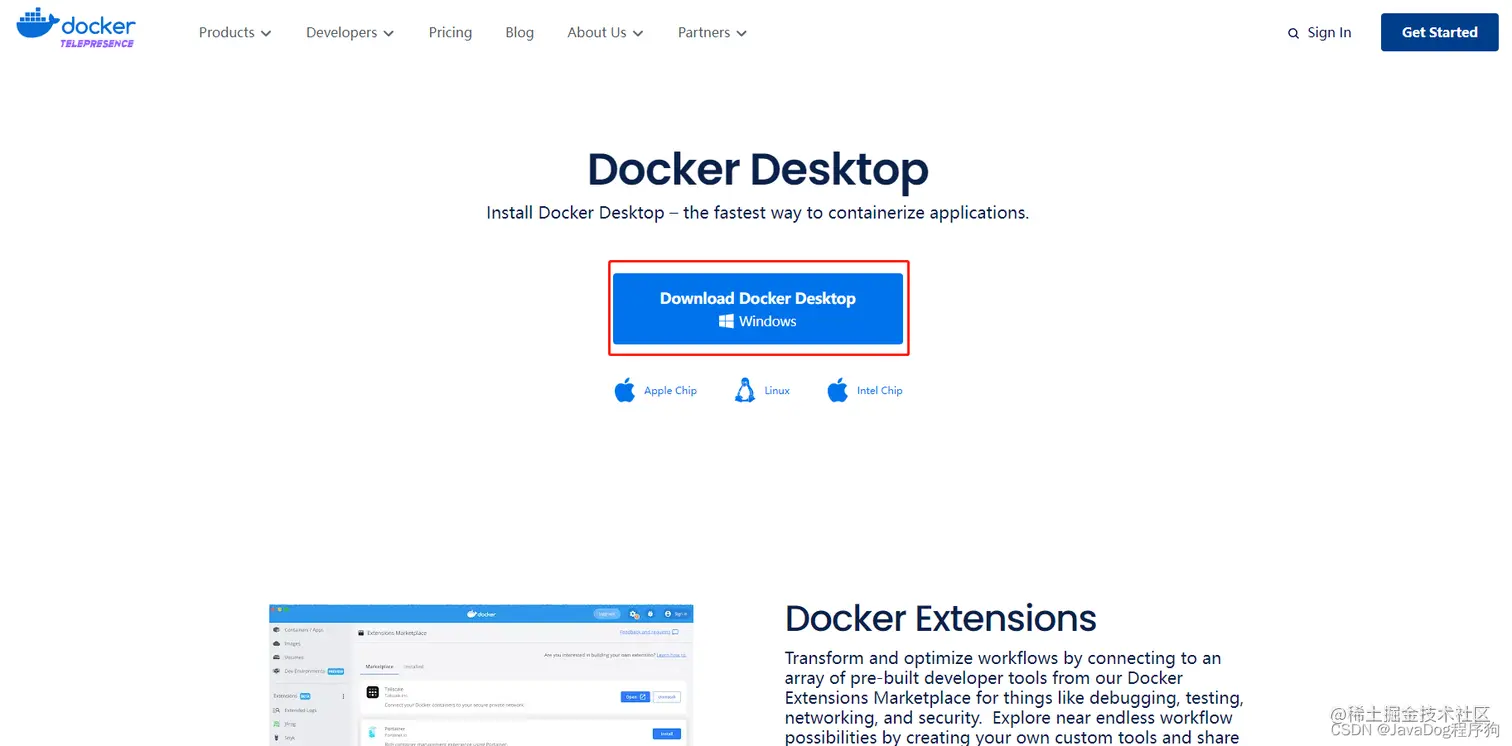Image resolution: width=1512 pixels, height=746 pixels.
Task: Expand the Developers dropdown menu
Action: [x=350, y=33]
